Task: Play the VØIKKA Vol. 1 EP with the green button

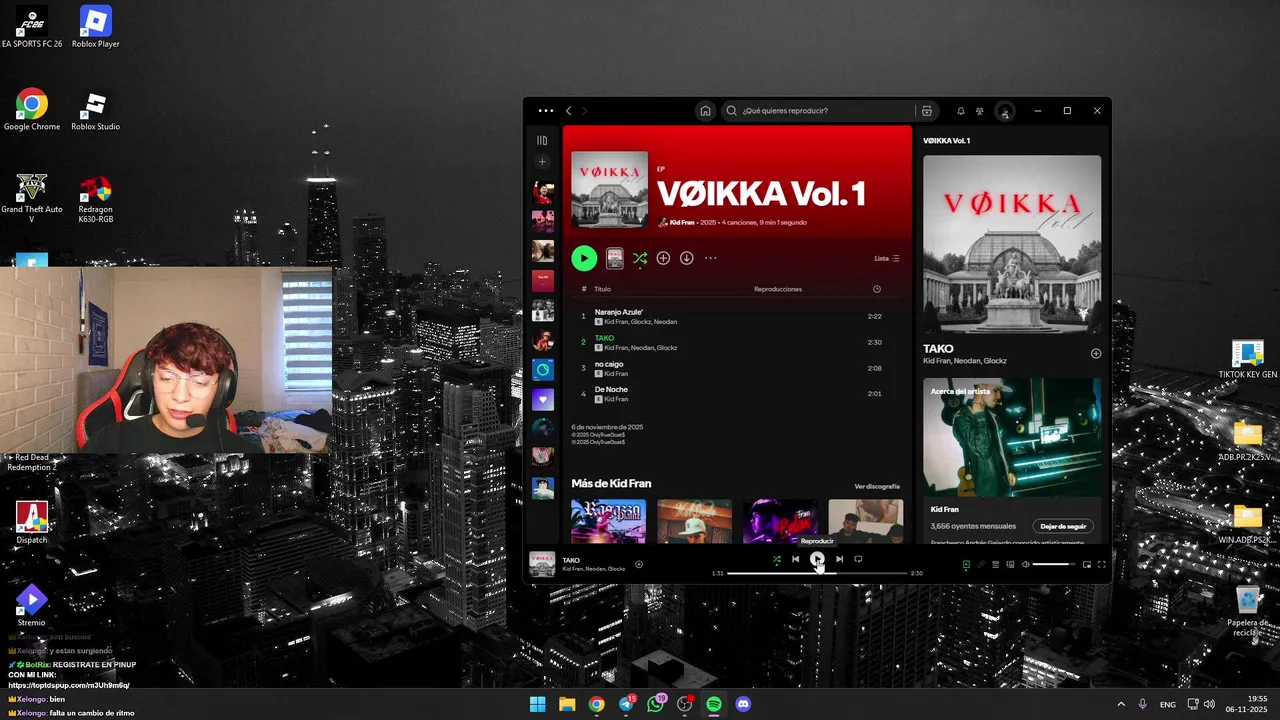Action: point(584,258)
